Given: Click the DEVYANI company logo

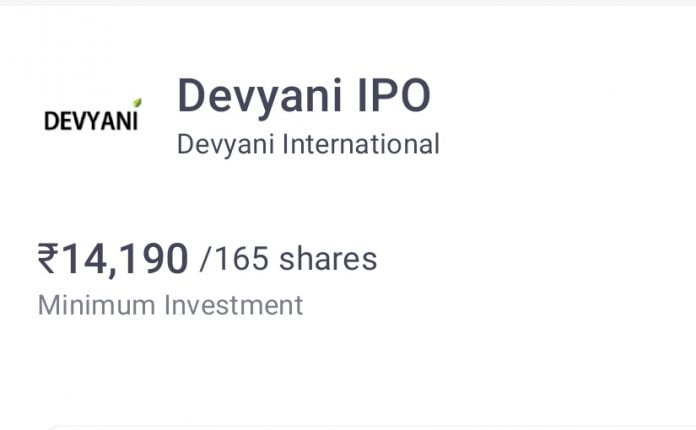Looking at the screenshot, I should coord(92,120).
